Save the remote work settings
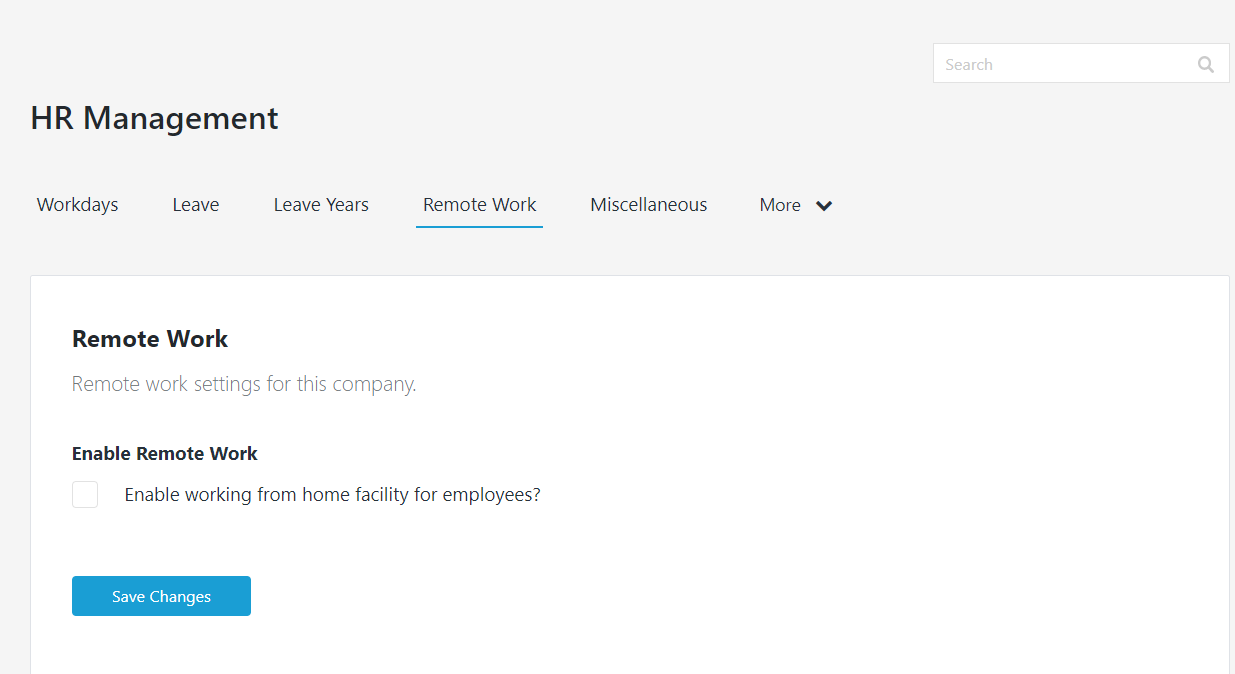The height and width of the screenshot is (674, 1235). pos(161,595)
